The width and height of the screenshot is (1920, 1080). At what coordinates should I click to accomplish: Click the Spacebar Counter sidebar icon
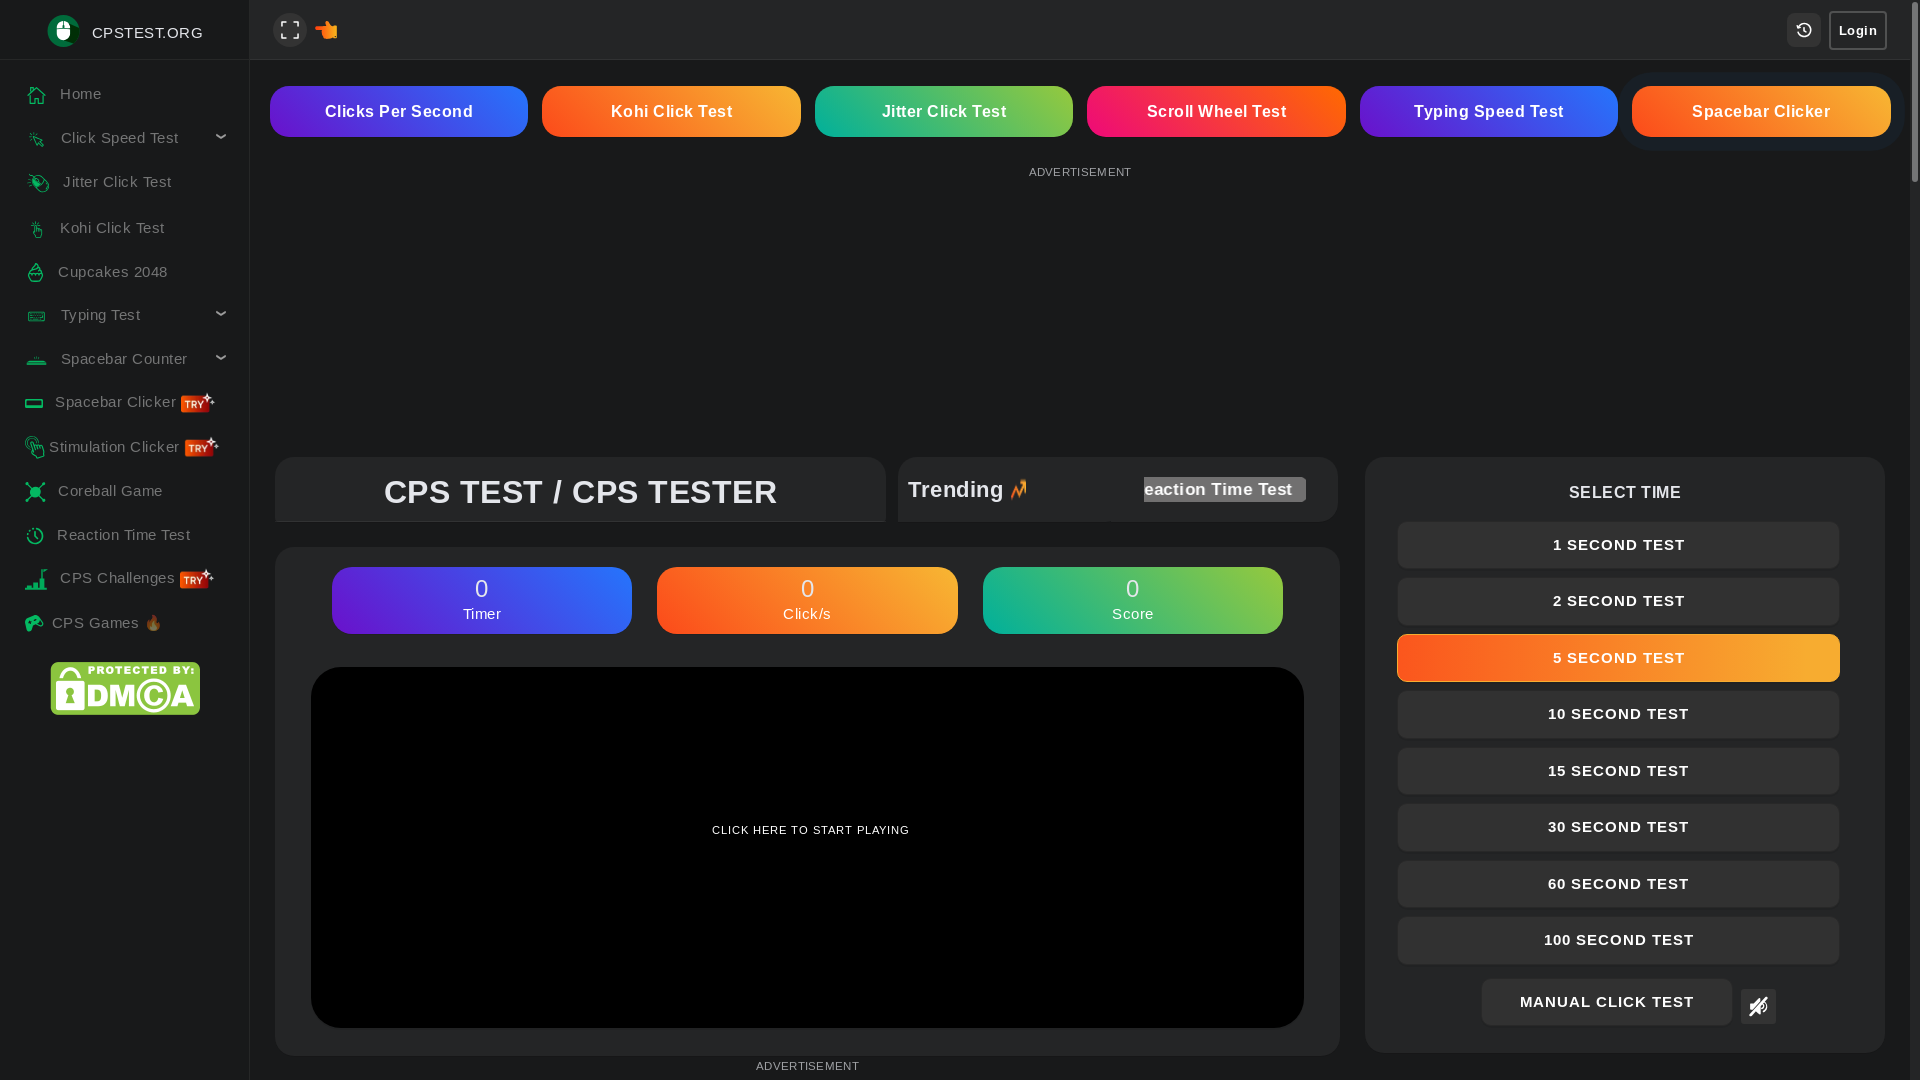click(36, 360)
